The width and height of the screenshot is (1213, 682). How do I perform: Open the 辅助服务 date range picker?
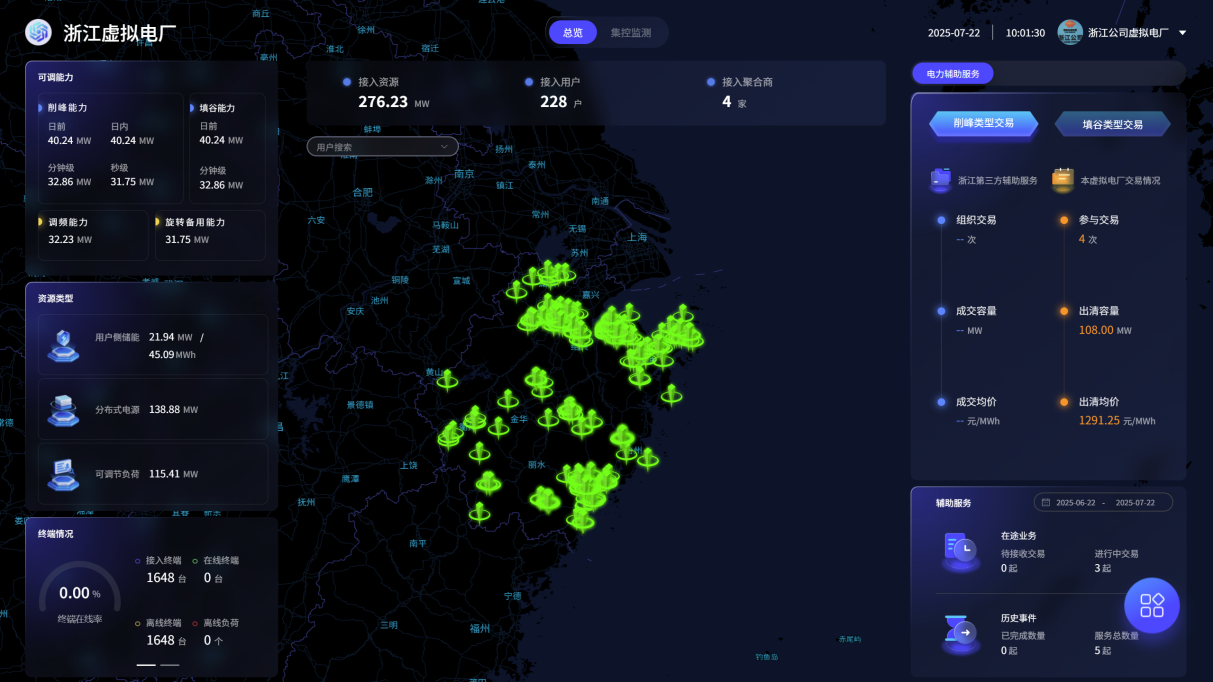[1103, 503]
